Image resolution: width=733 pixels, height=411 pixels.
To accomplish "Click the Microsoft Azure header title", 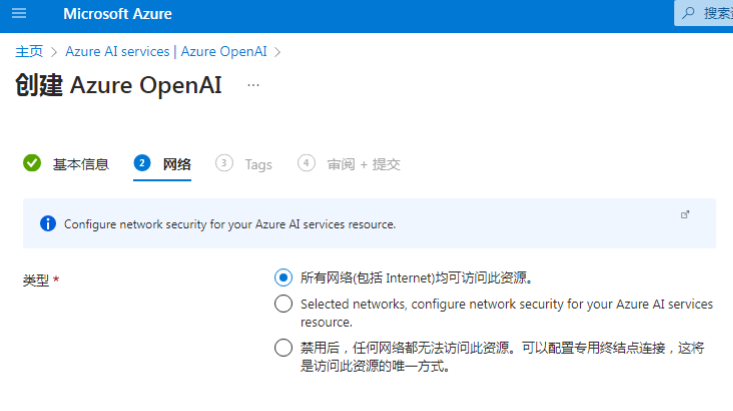I will (x=117, y=14).
